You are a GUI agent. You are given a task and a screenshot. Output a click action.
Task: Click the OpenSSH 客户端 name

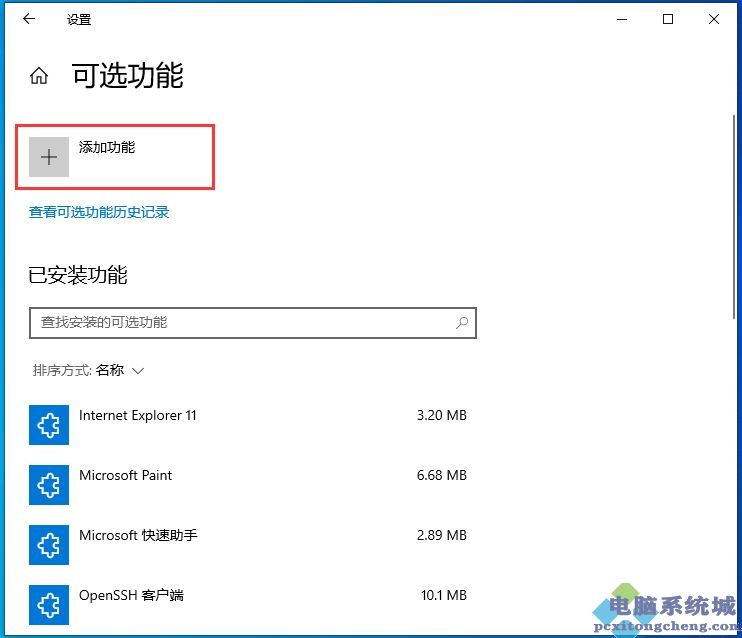tap(131, 595)
